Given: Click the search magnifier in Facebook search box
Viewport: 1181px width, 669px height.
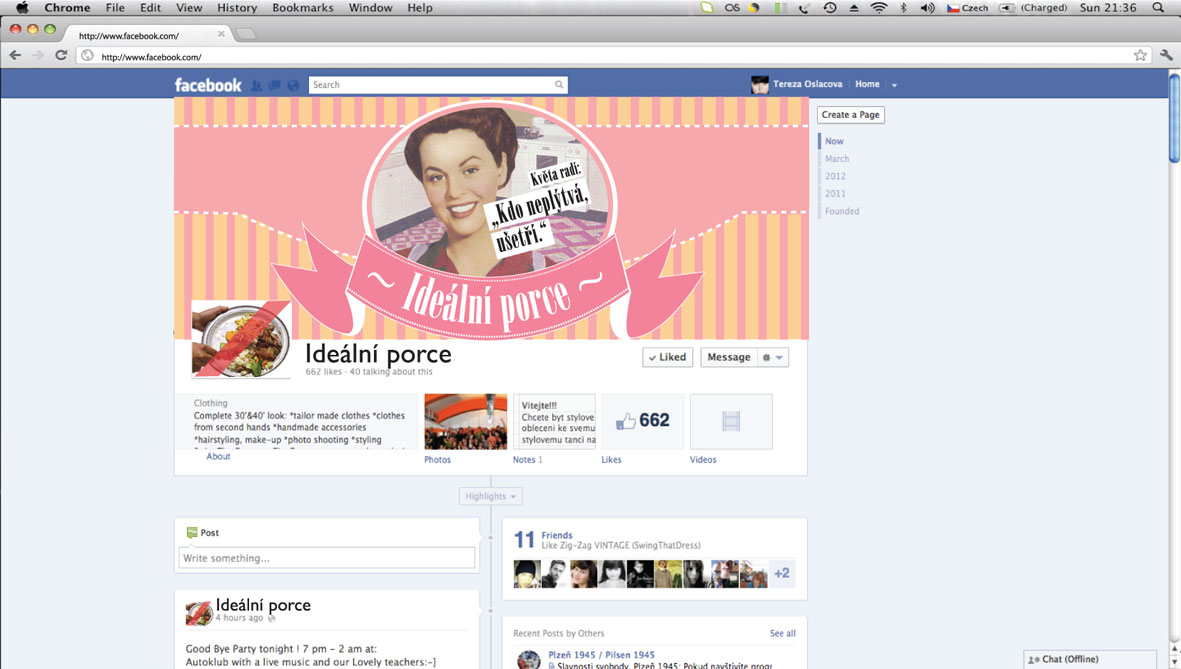Looking at the screenshot, I should (x=559, y=84).
